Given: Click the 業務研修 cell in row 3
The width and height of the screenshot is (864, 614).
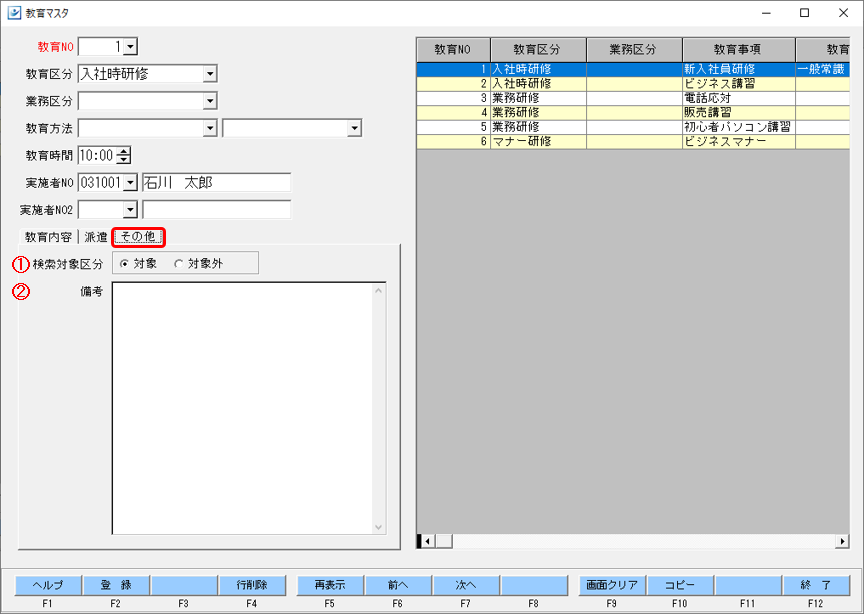Looking at the screenshot, I should (x=538, y=98).
